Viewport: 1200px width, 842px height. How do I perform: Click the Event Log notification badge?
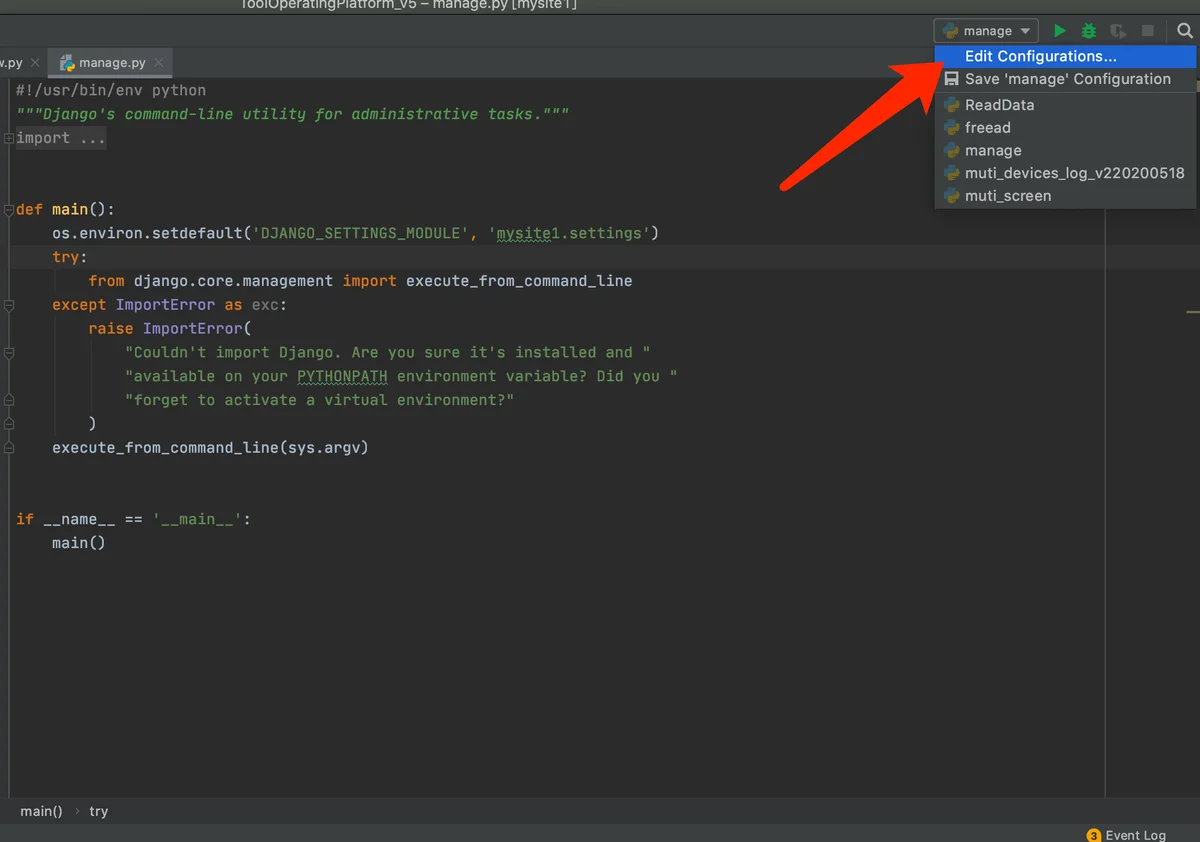coord(1093,835)
